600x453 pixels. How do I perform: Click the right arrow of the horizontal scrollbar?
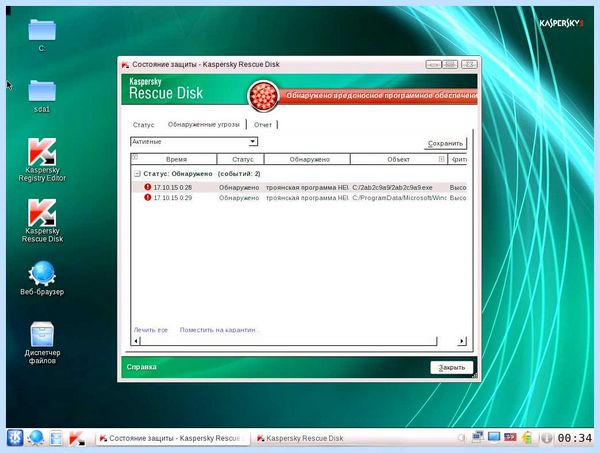click(x=462, y=341)
